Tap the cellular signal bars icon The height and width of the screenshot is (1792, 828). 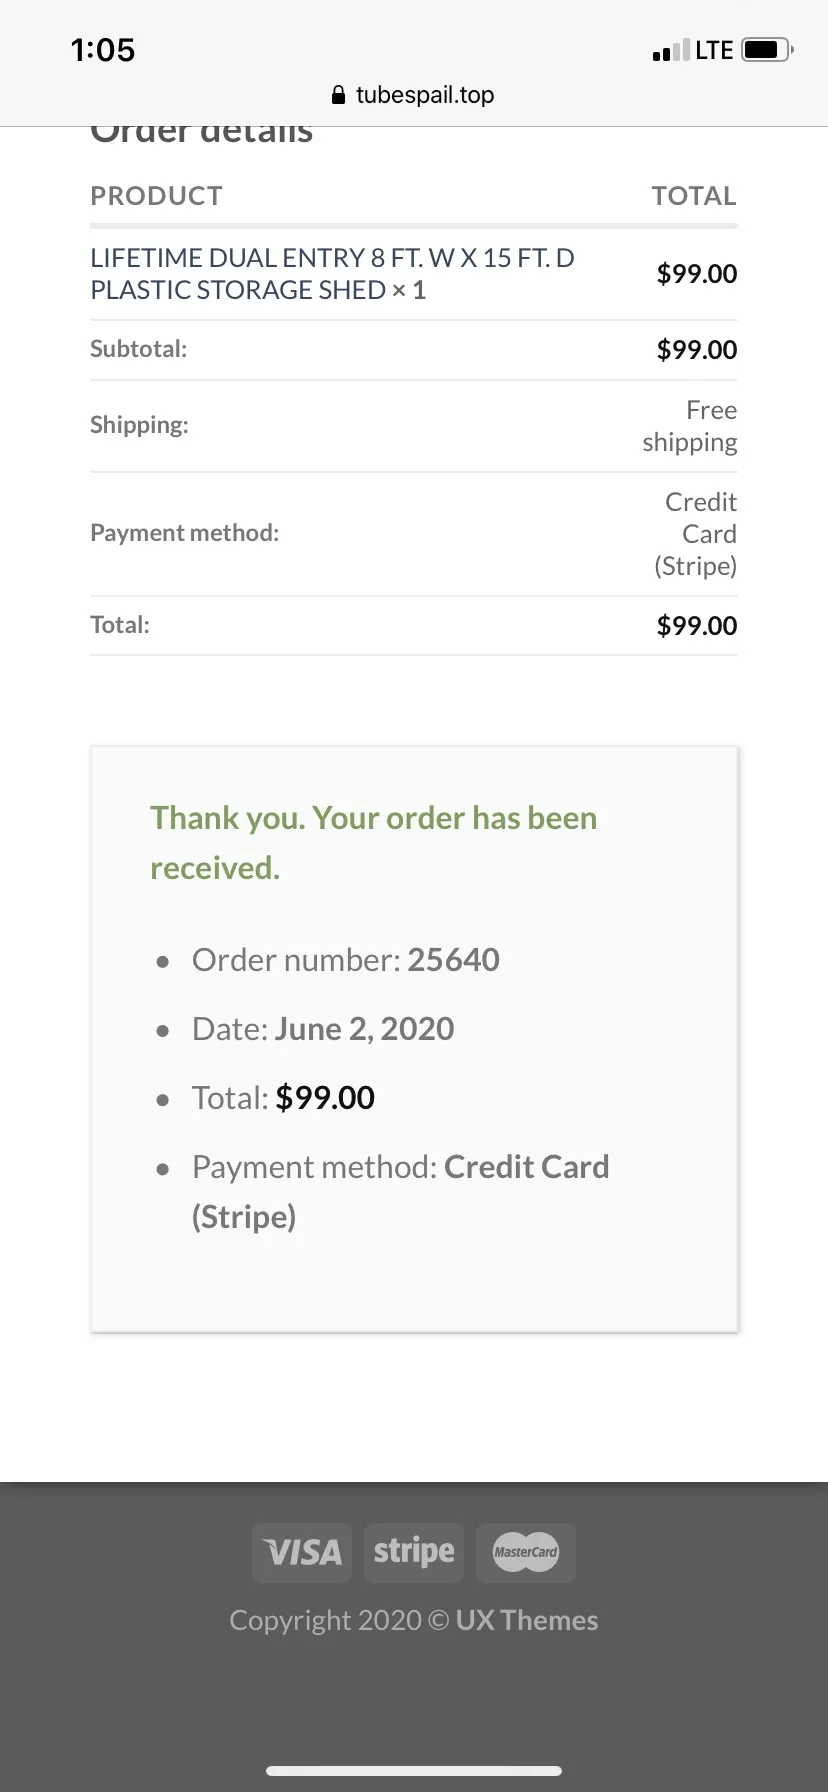pos(670,50)
